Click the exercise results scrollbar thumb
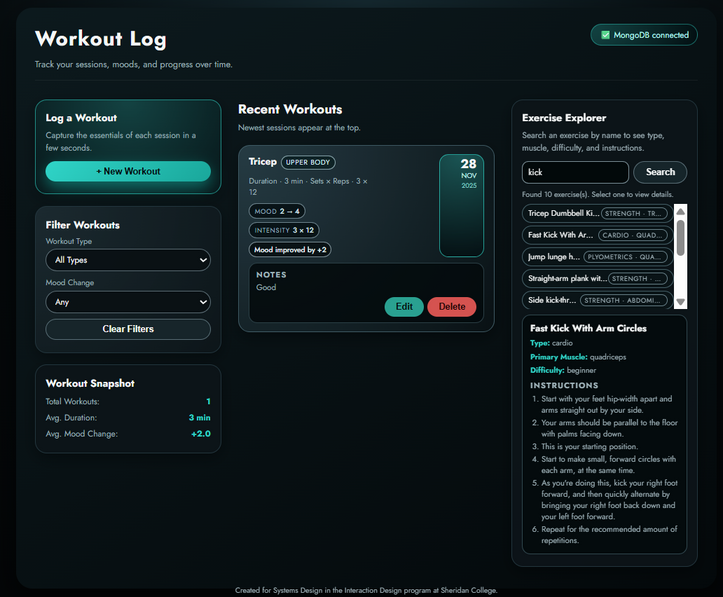Screen dimensions: 723x597 click(681, 237)
